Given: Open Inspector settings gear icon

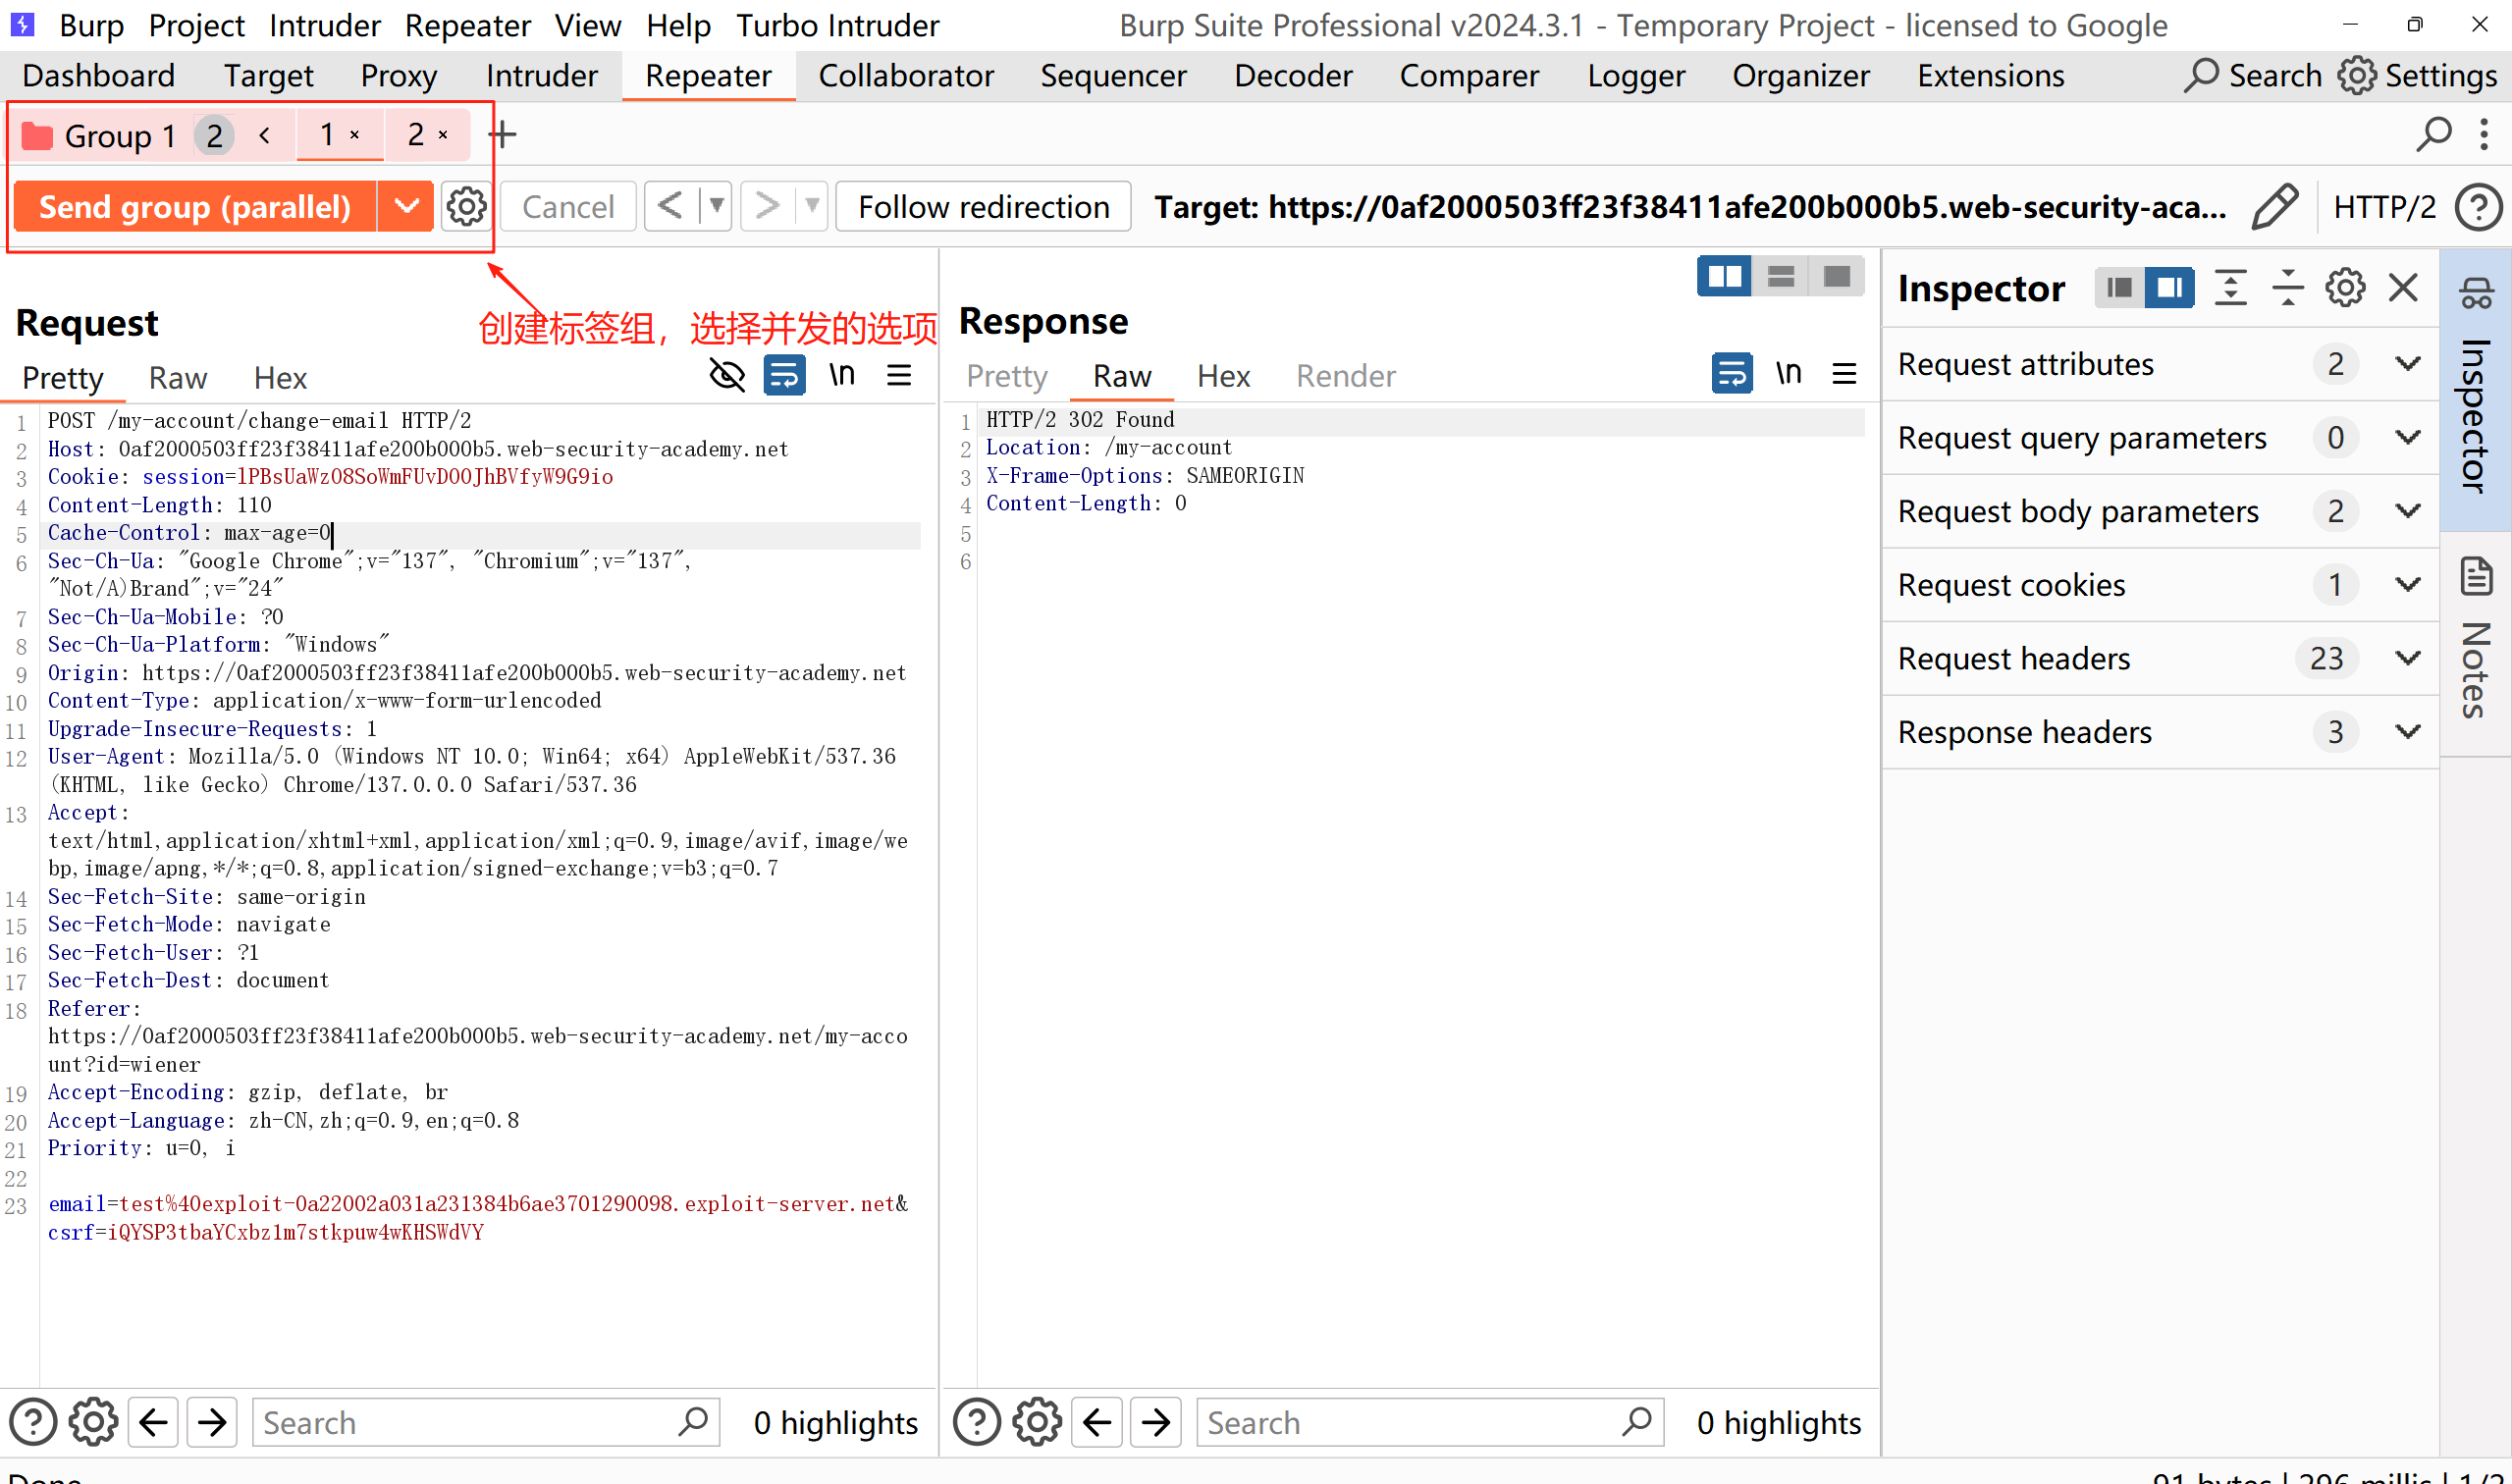Looking at the screenshot, I should pyautogui.click(x=2344, y=288).
